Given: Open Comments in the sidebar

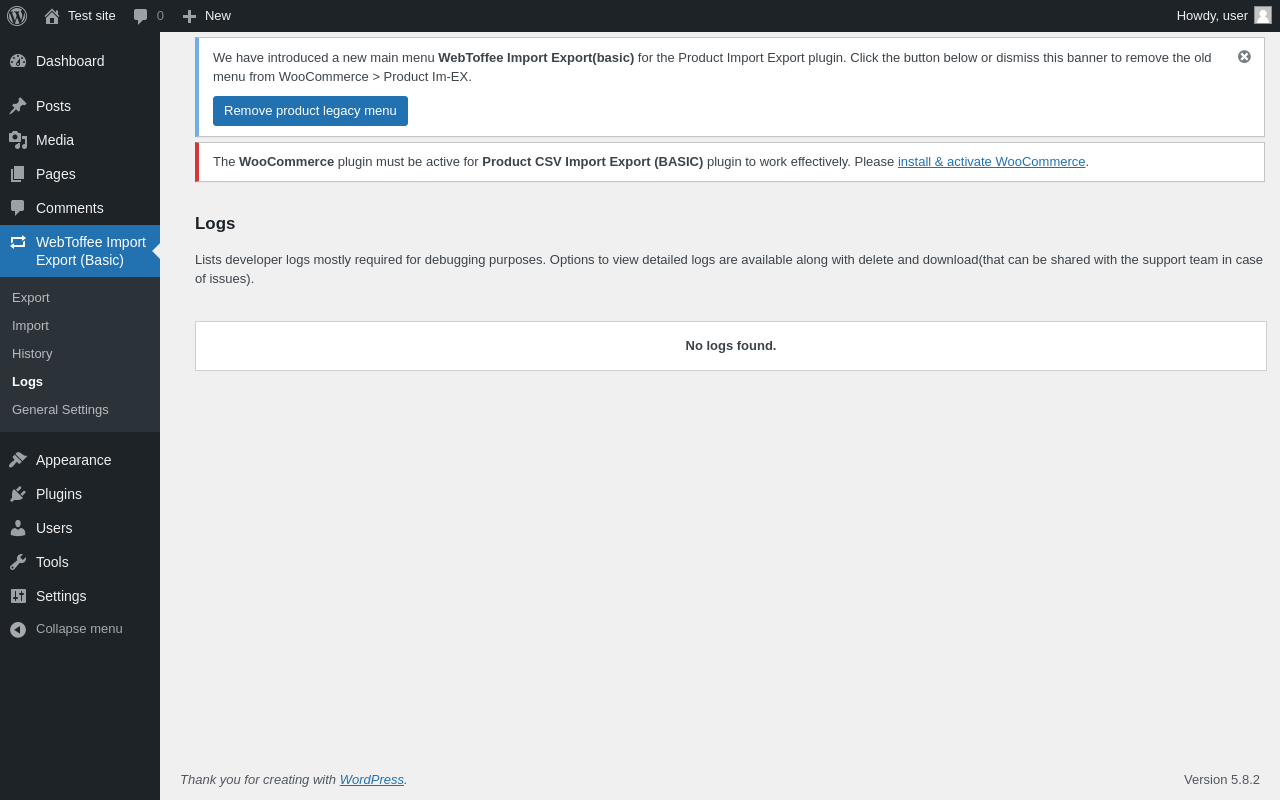Looking at the screenshot, I should point(80,208).
